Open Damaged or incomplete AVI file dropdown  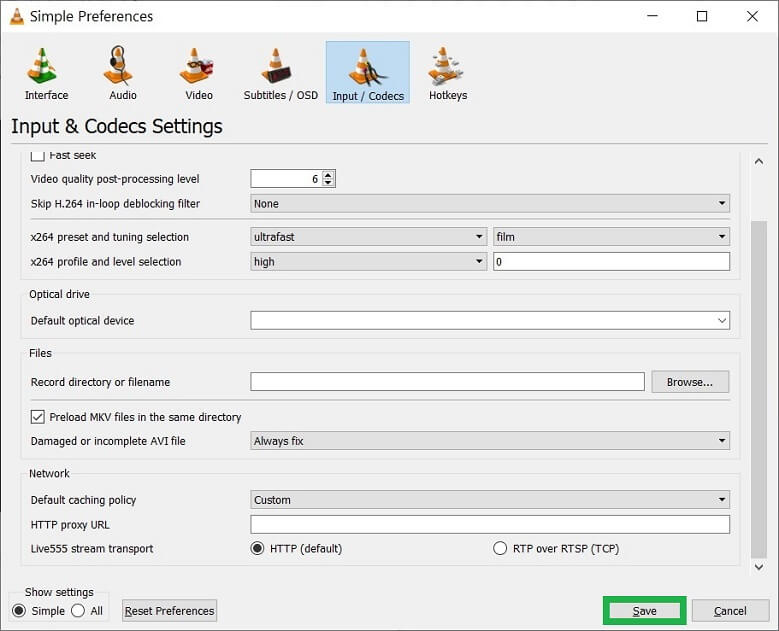(490, 441)
